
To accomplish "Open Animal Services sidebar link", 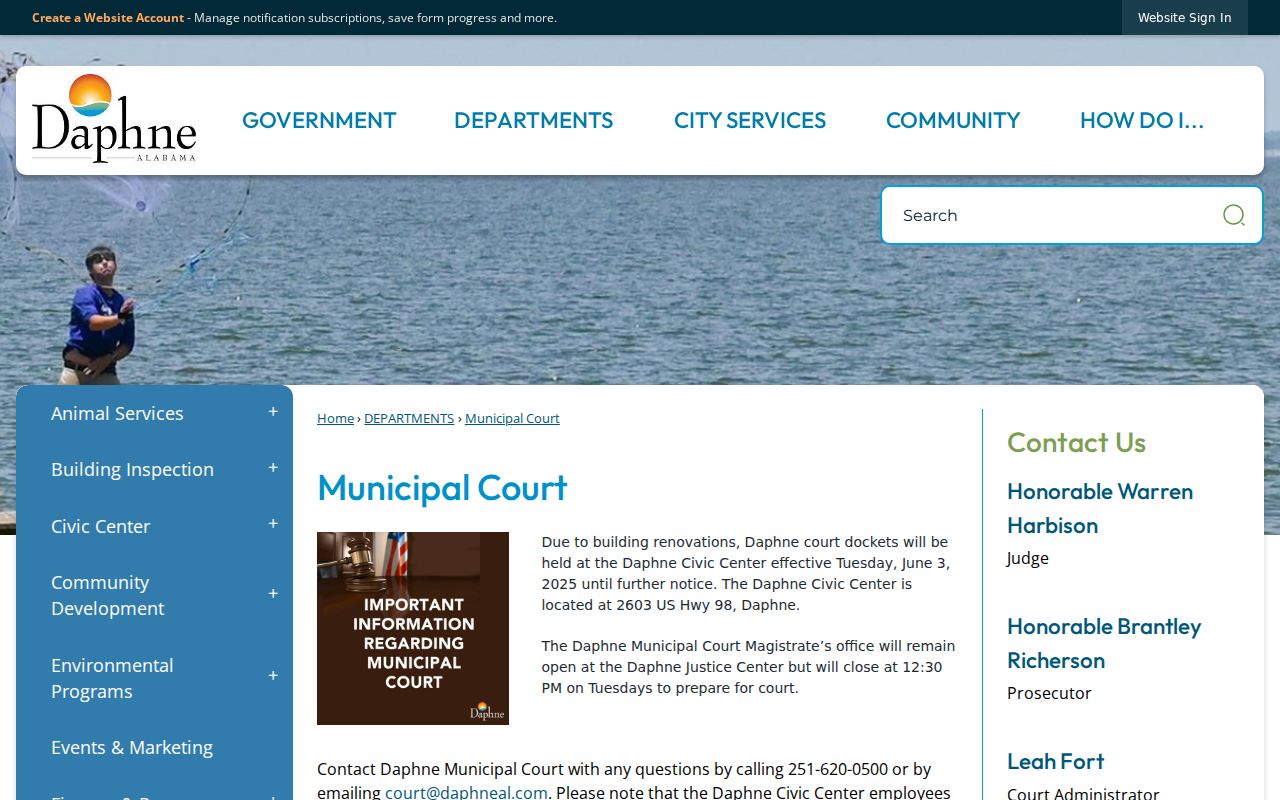I will click(117, 413).
